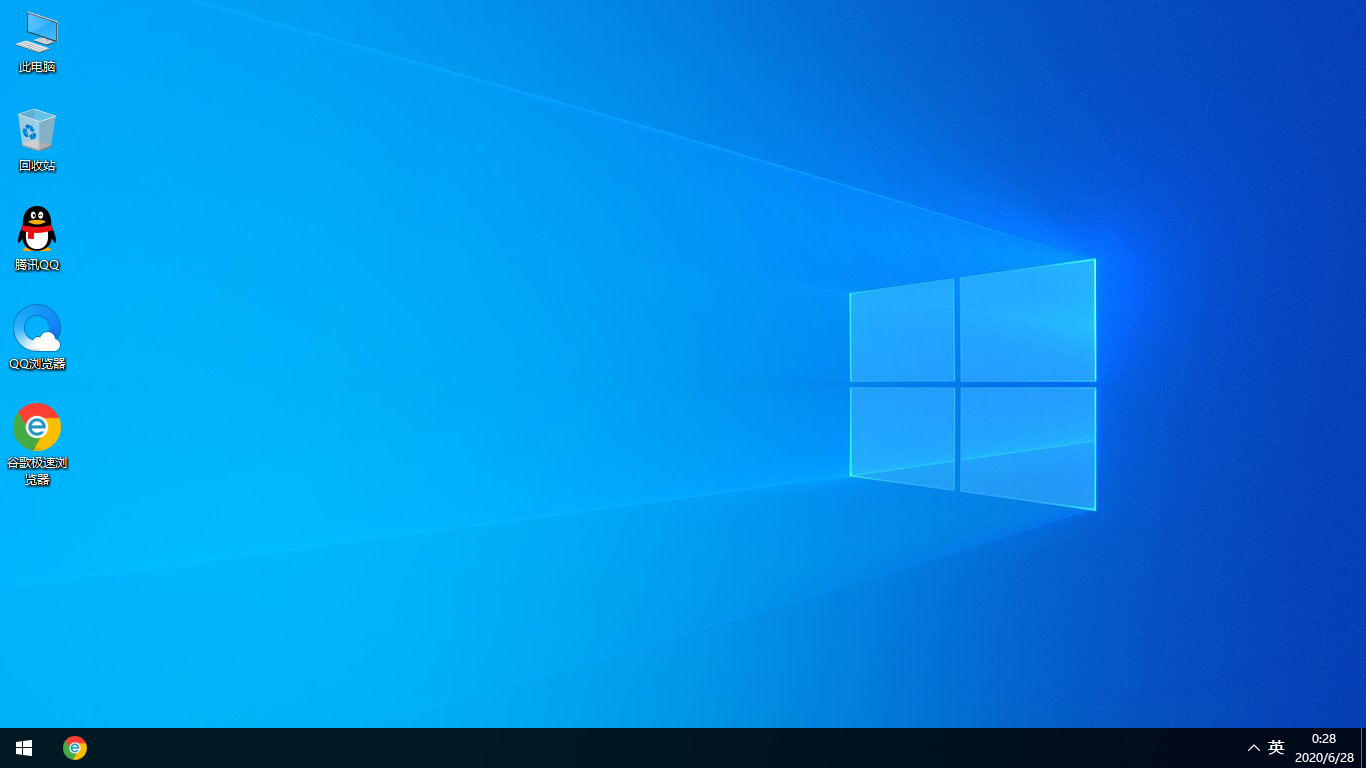Select the 此电脑 (This PC) desktop icon
The image size is (1366, 768).
point(37,32)
